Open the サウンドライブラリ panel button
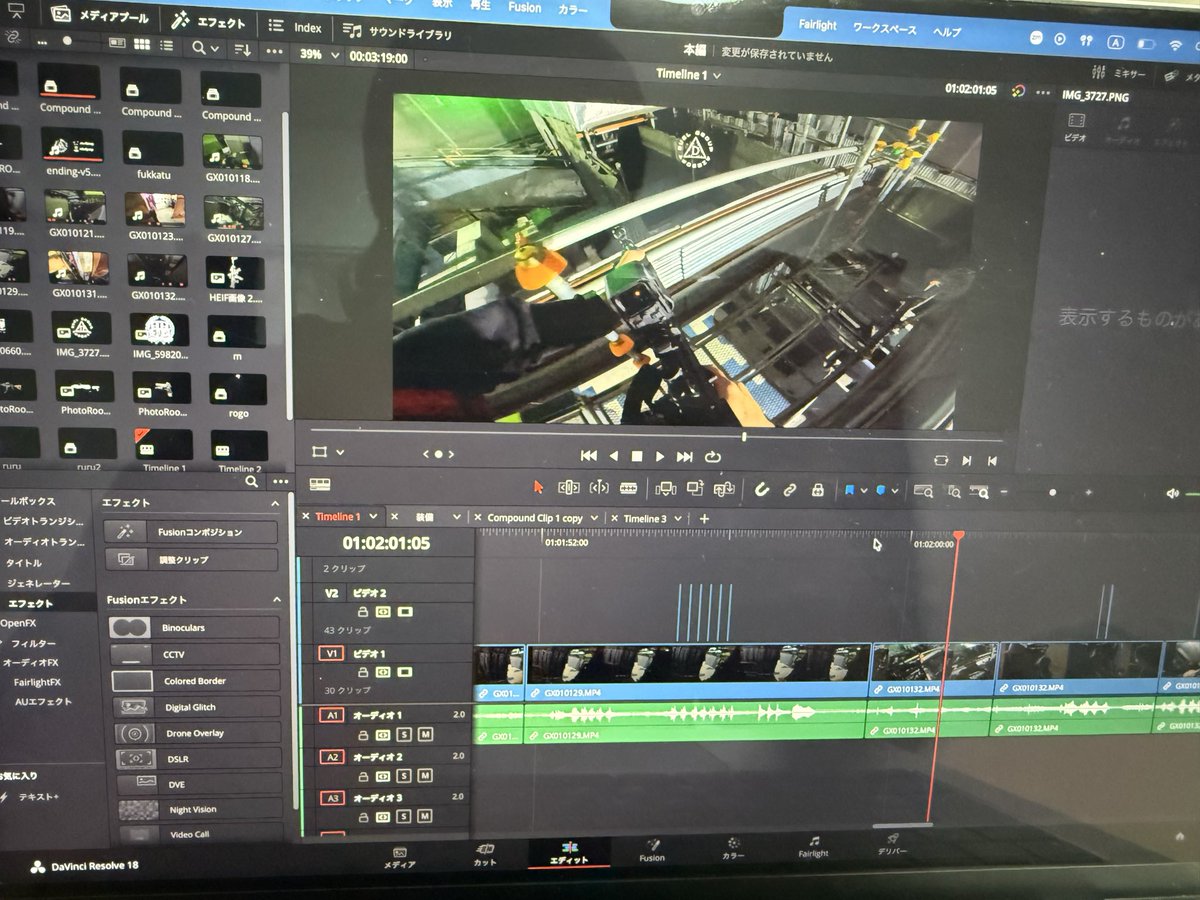Image resolution: width=1200 pixels, height=900 pixels. (x=397, y=32)
